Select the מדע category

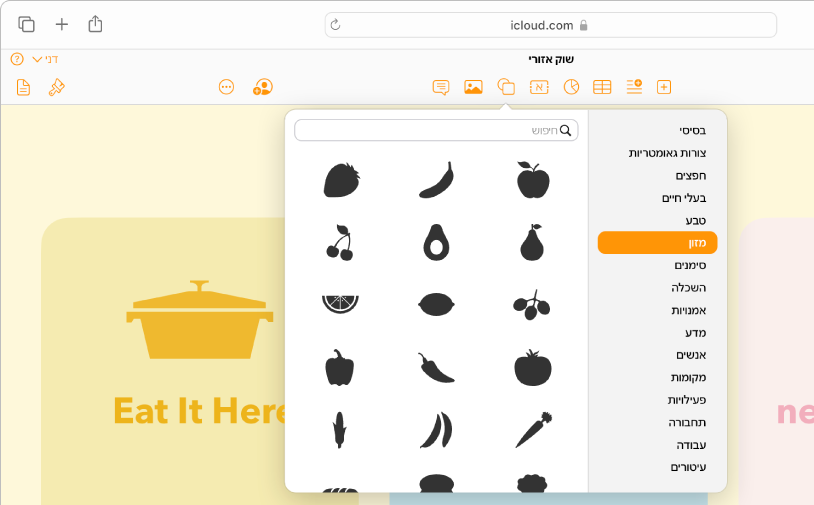coord(696,333)
